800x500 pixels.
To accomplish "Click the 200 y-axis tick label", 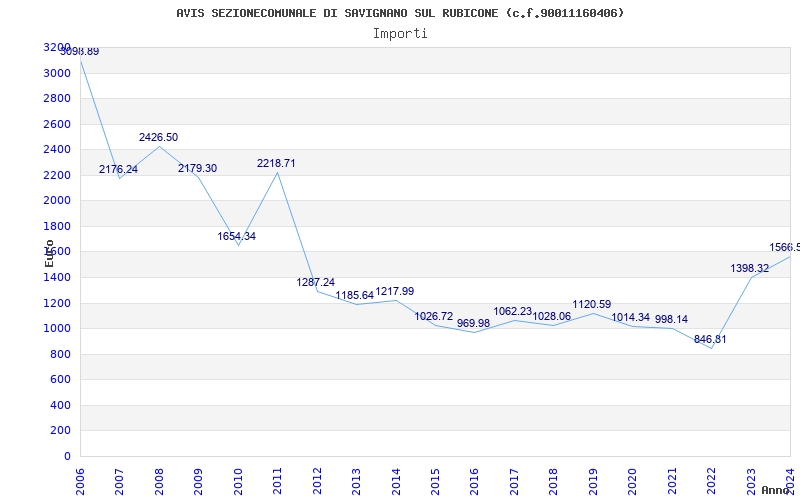I will [60, 431].
